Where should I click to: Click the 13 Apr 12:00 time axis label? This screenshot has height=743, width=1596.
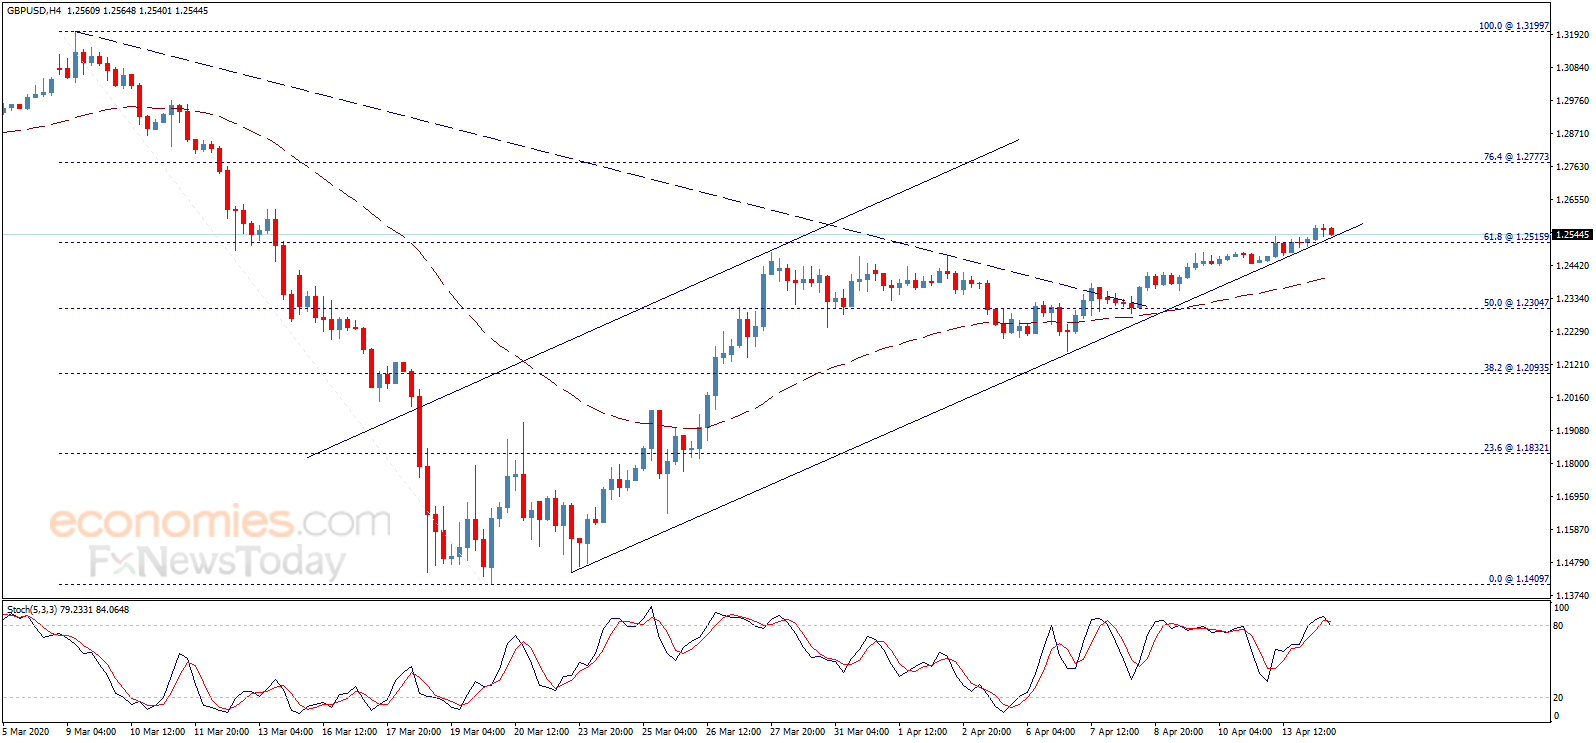click(1308, 732)
